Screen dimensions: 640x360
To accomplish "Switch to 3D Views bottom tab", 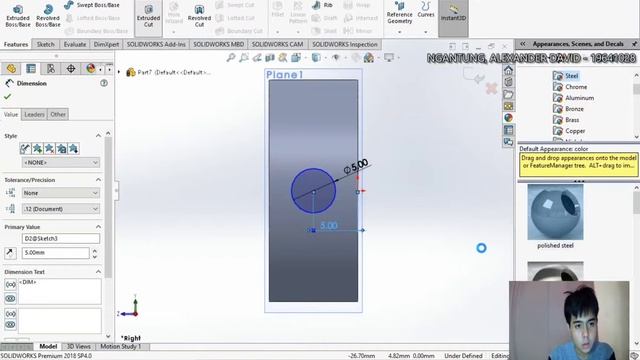I will coord(78,346).
